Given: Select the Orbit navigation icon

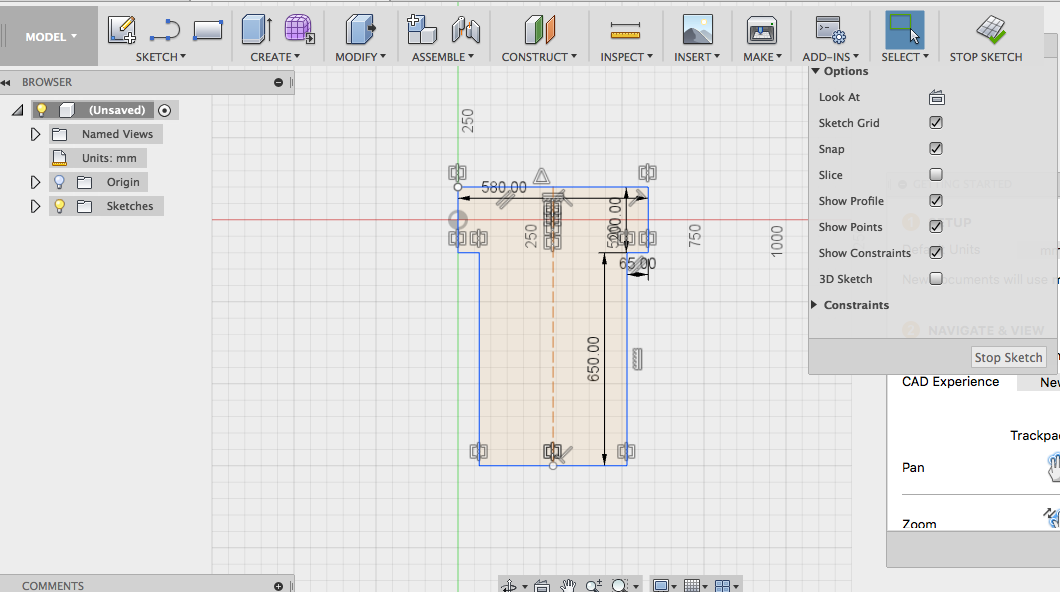Looking at the screenshot, I should 509,586.
